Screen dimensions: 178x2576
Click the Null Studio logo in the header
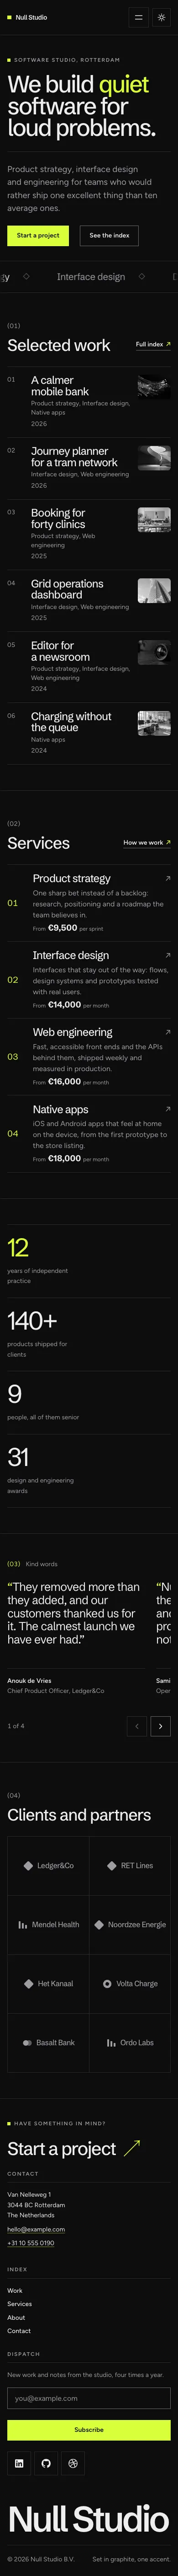27,17
